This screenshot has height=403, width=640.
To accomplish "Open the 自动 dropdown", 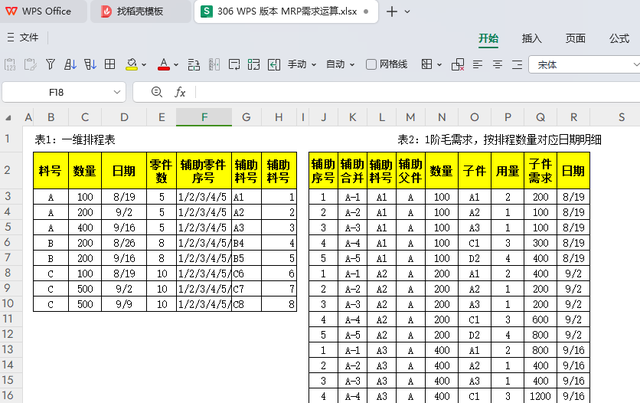I will tap(340, 65).
